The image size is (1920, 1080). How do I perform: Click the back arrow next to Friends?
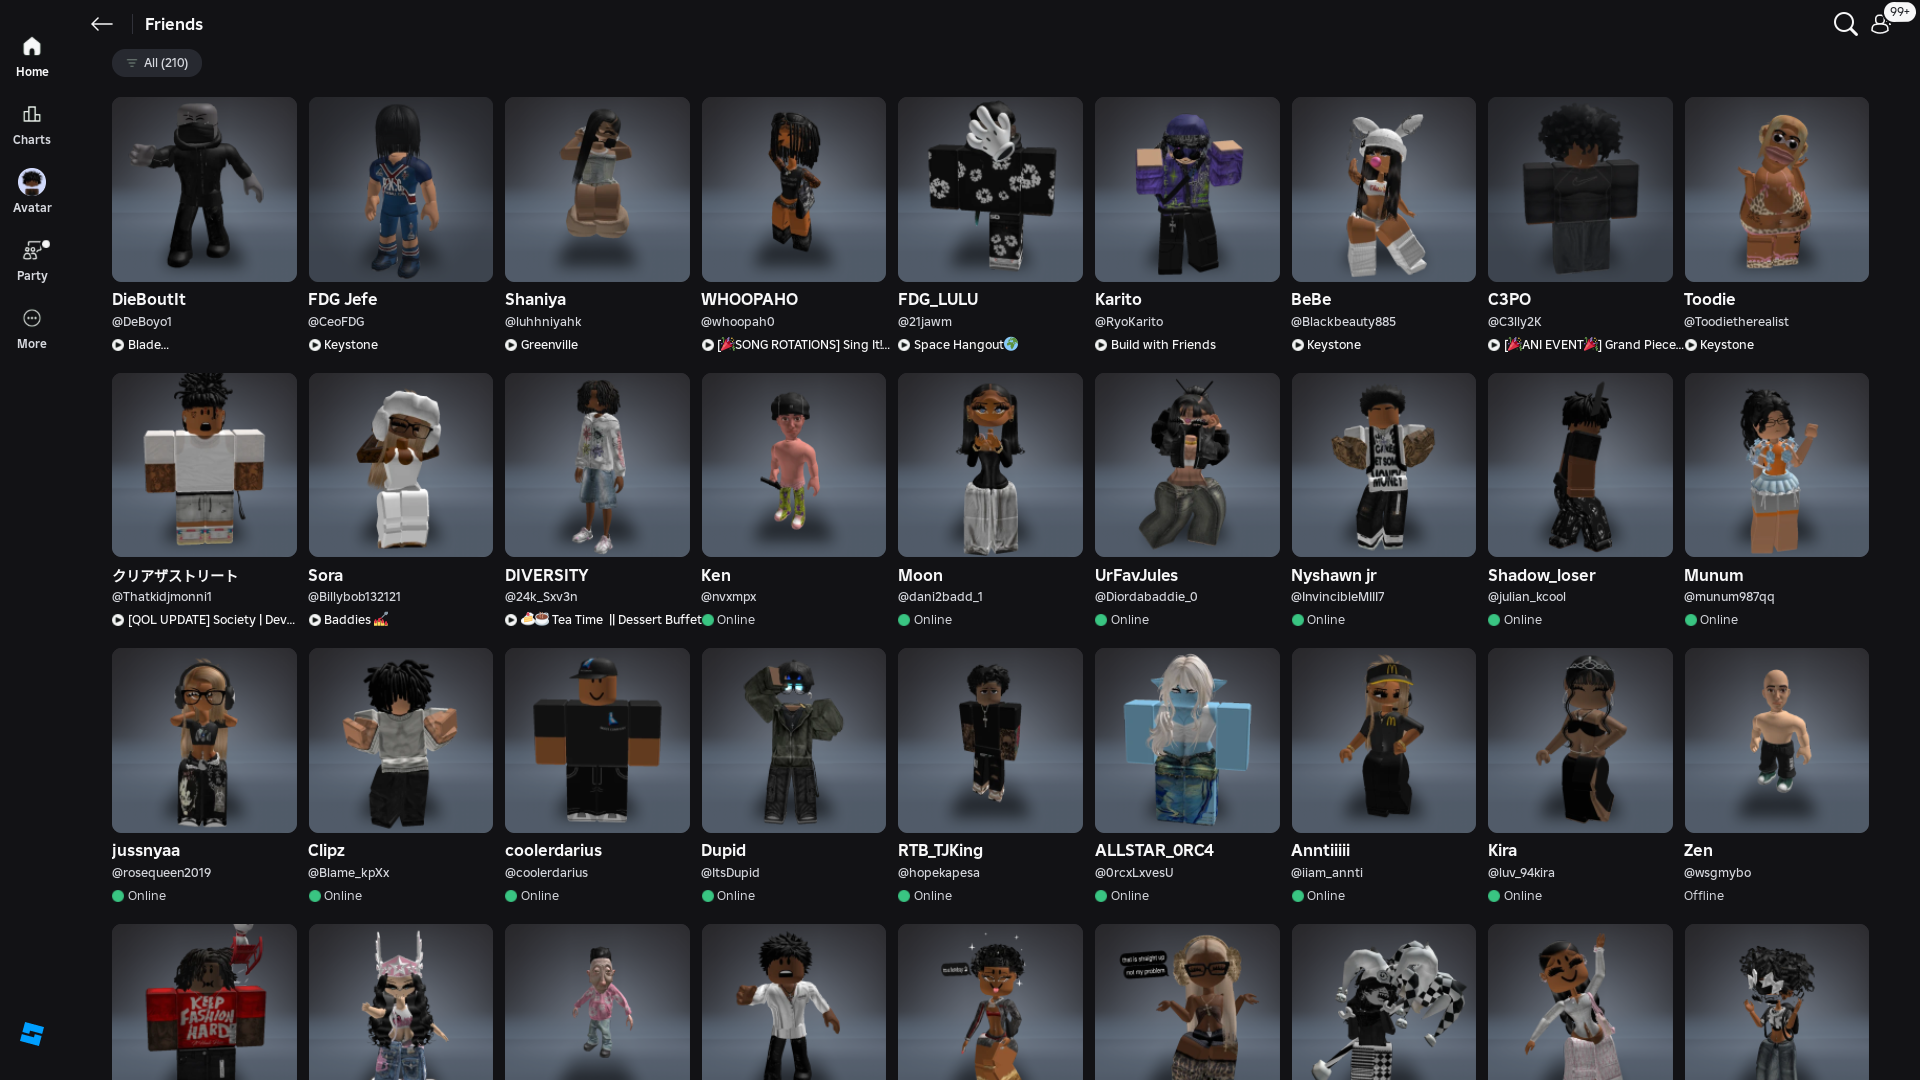101,24
